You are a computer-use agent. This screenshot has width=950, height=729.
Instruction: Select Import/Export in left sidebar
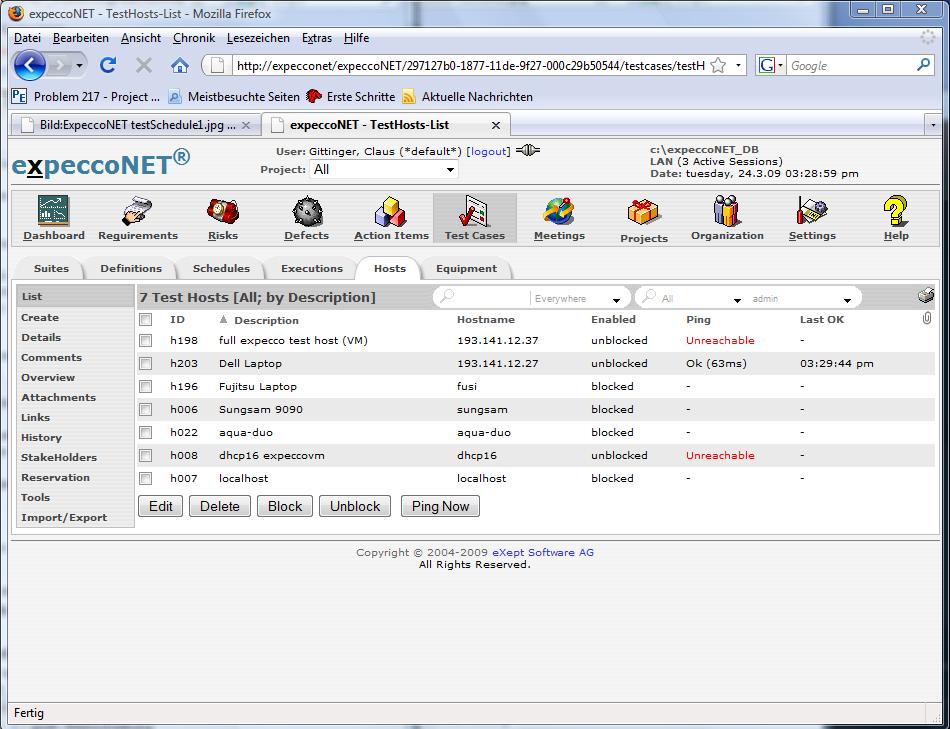click(64, 518)
